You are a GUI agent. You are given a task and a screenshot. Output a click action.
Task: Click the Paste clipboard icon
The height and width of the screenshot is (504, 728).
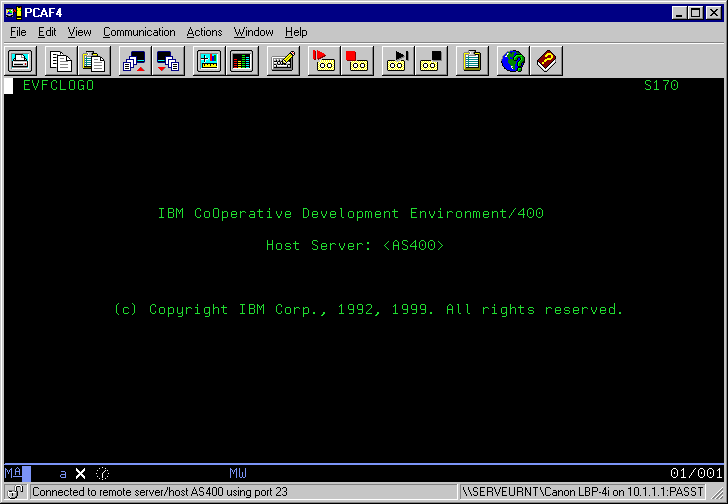[95, 61]
